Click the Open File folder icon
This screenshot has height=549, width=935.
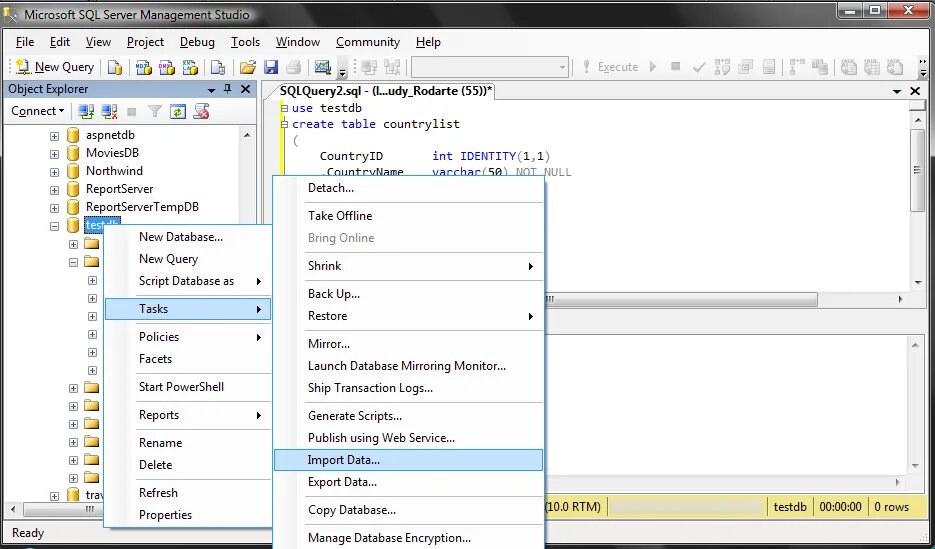coord(247,67)
